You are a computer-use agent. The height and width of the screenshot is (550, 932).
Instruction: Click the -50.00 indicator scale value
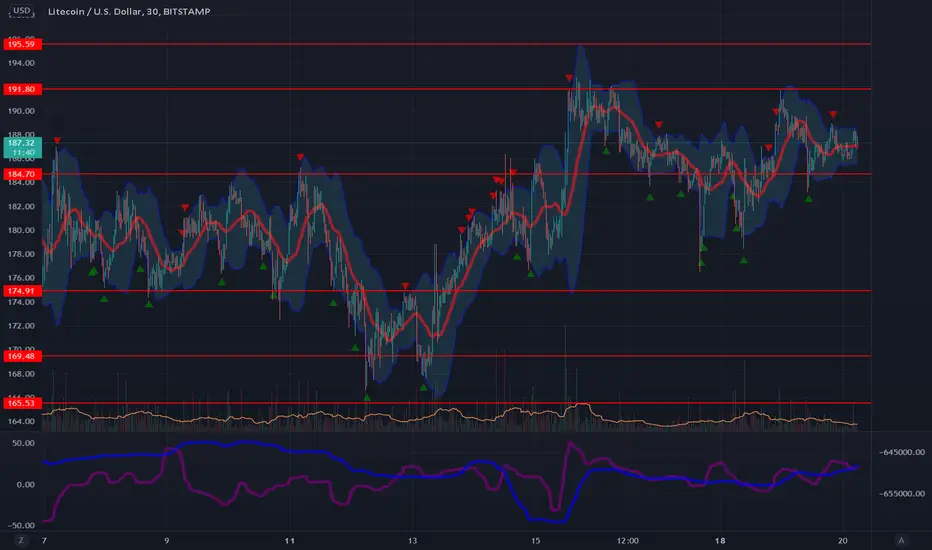(21, 526)
